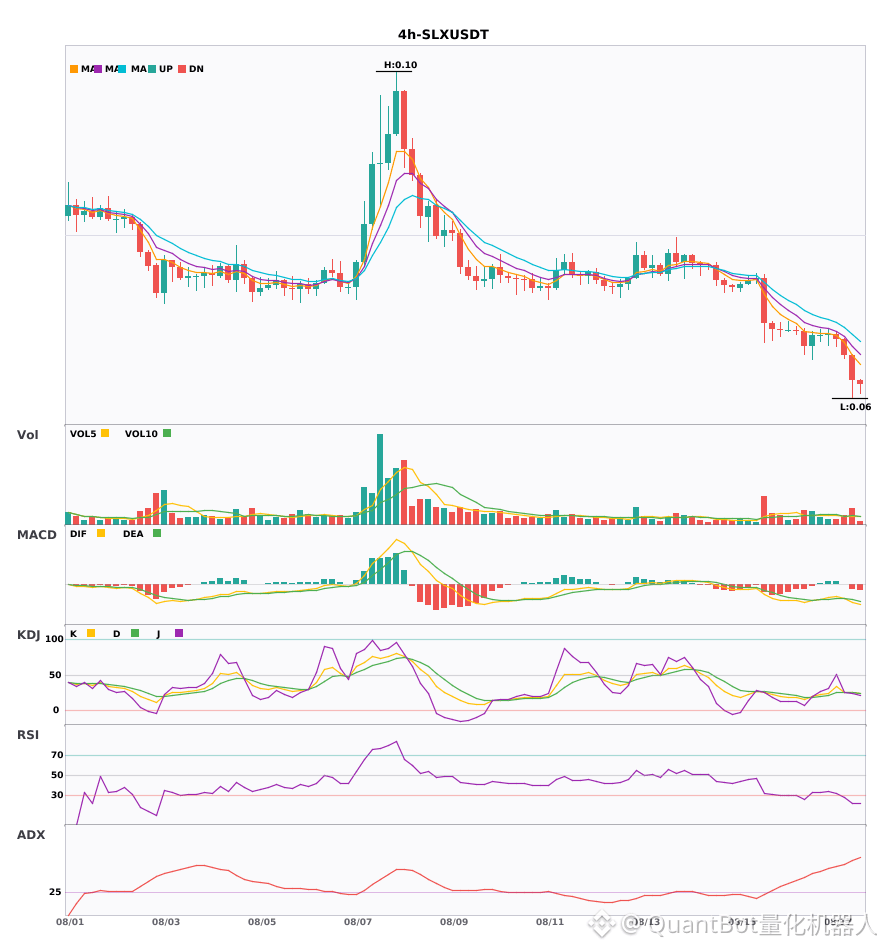Click the 08/11 date label
Image resolution: width=885 pixels, height=950 pixels.
point(550,922)
